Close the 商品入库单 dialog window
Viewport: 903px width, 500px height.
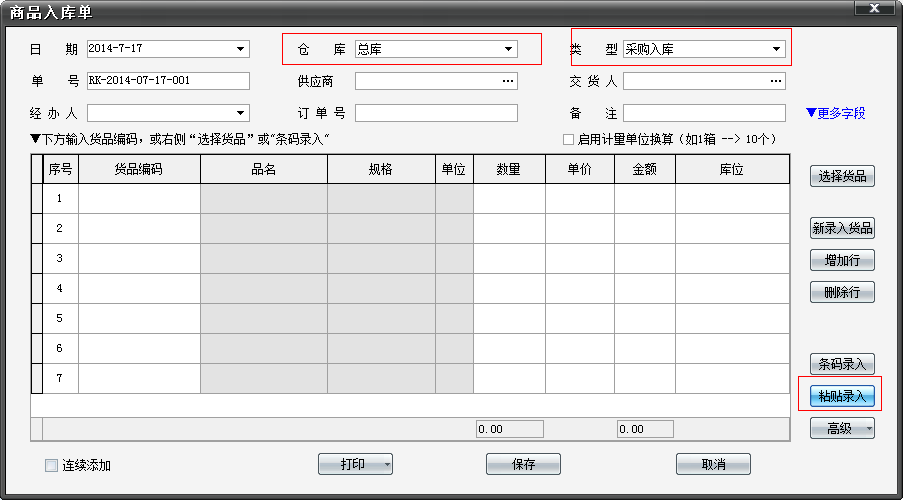[x=873, y=9]
